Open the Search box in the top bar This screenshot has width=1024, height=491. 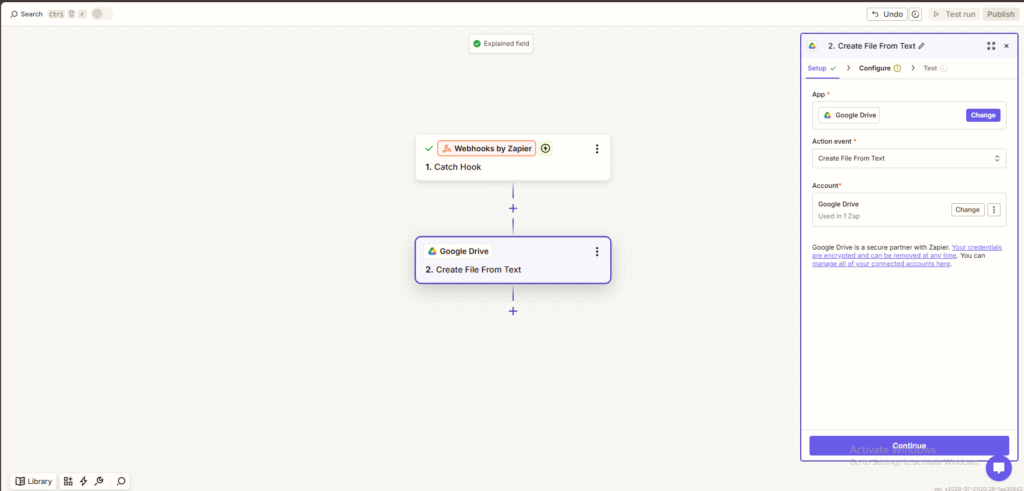(27, 14)
